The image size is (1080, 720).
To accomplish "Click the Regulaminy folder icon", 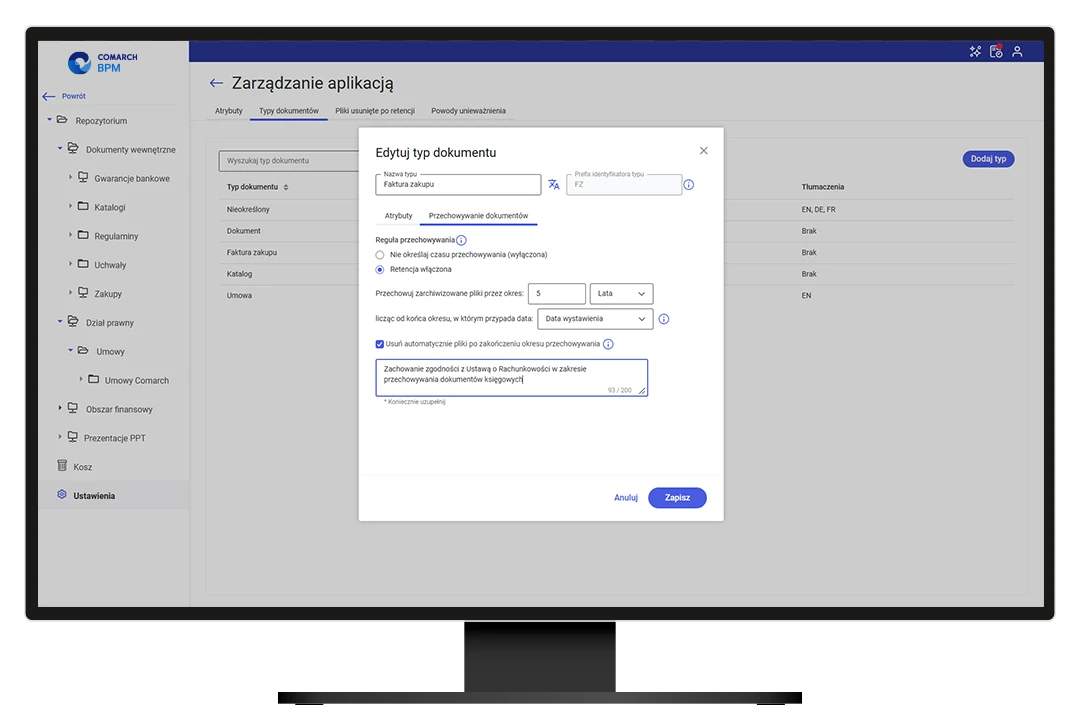I will pos(83,235).
